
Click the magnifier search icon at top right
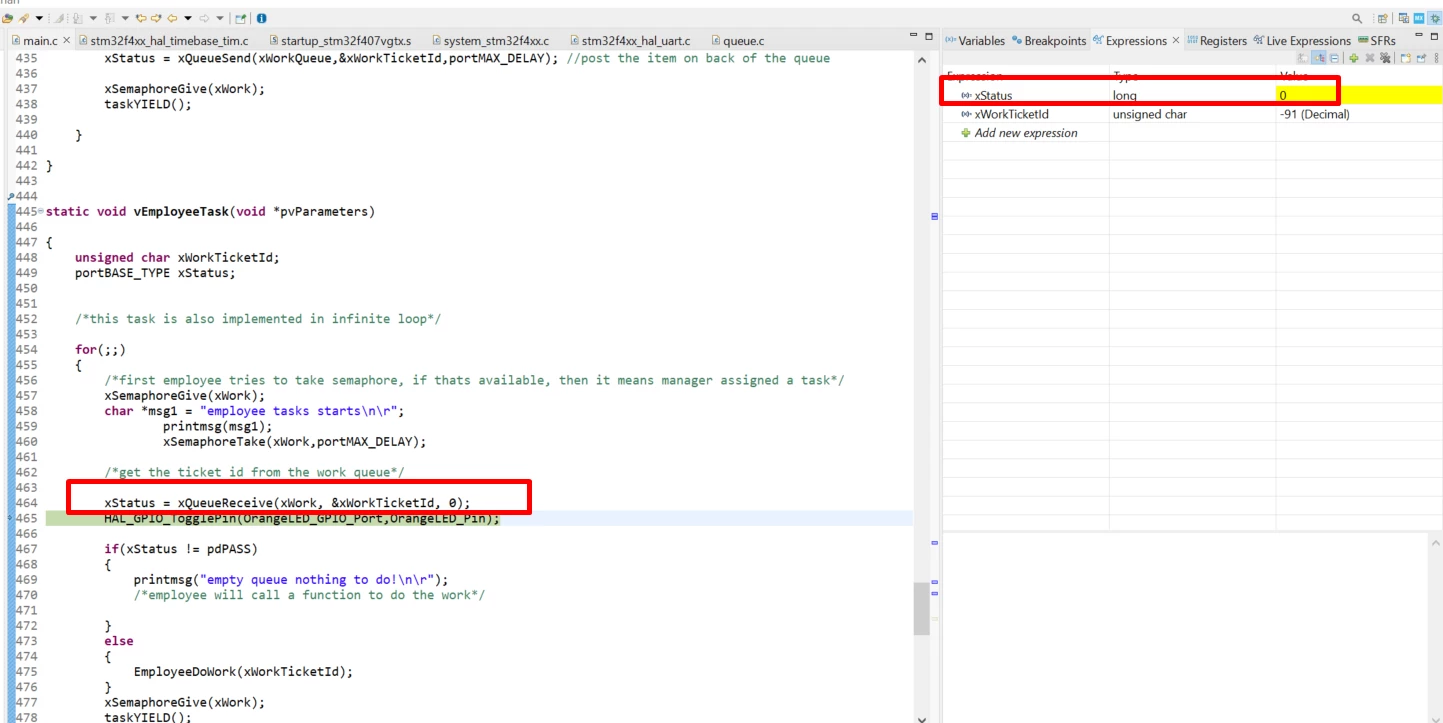click(1357, 18)
